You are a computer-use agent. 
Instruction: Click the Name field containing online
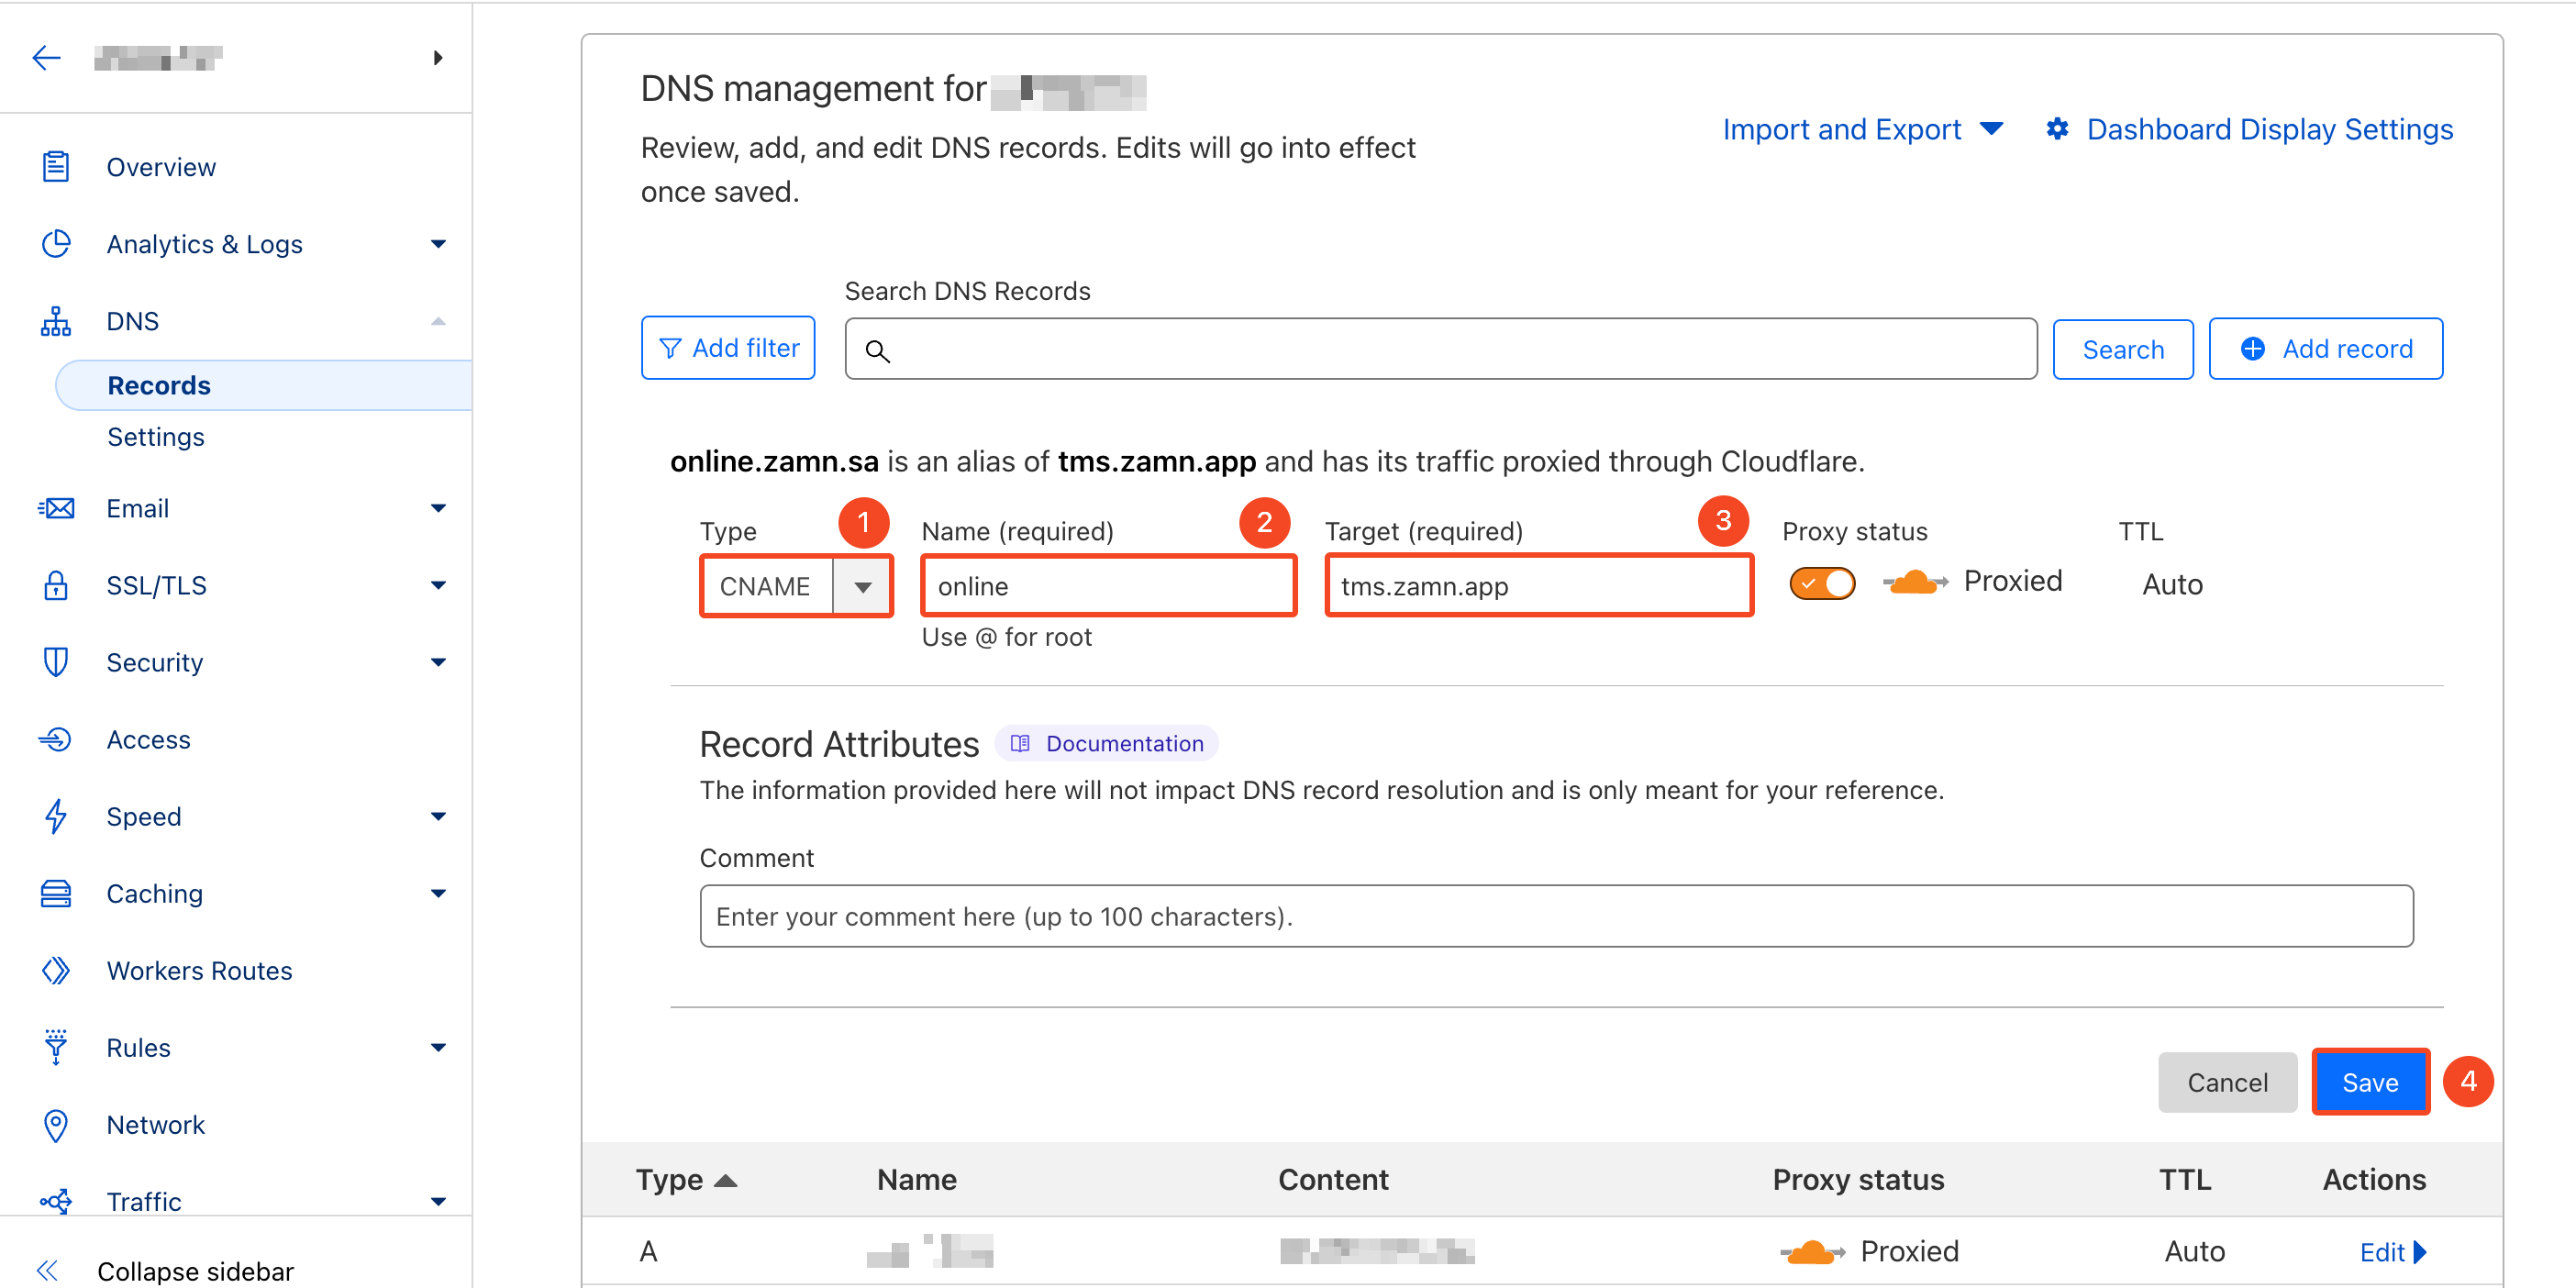(1108, 586)
